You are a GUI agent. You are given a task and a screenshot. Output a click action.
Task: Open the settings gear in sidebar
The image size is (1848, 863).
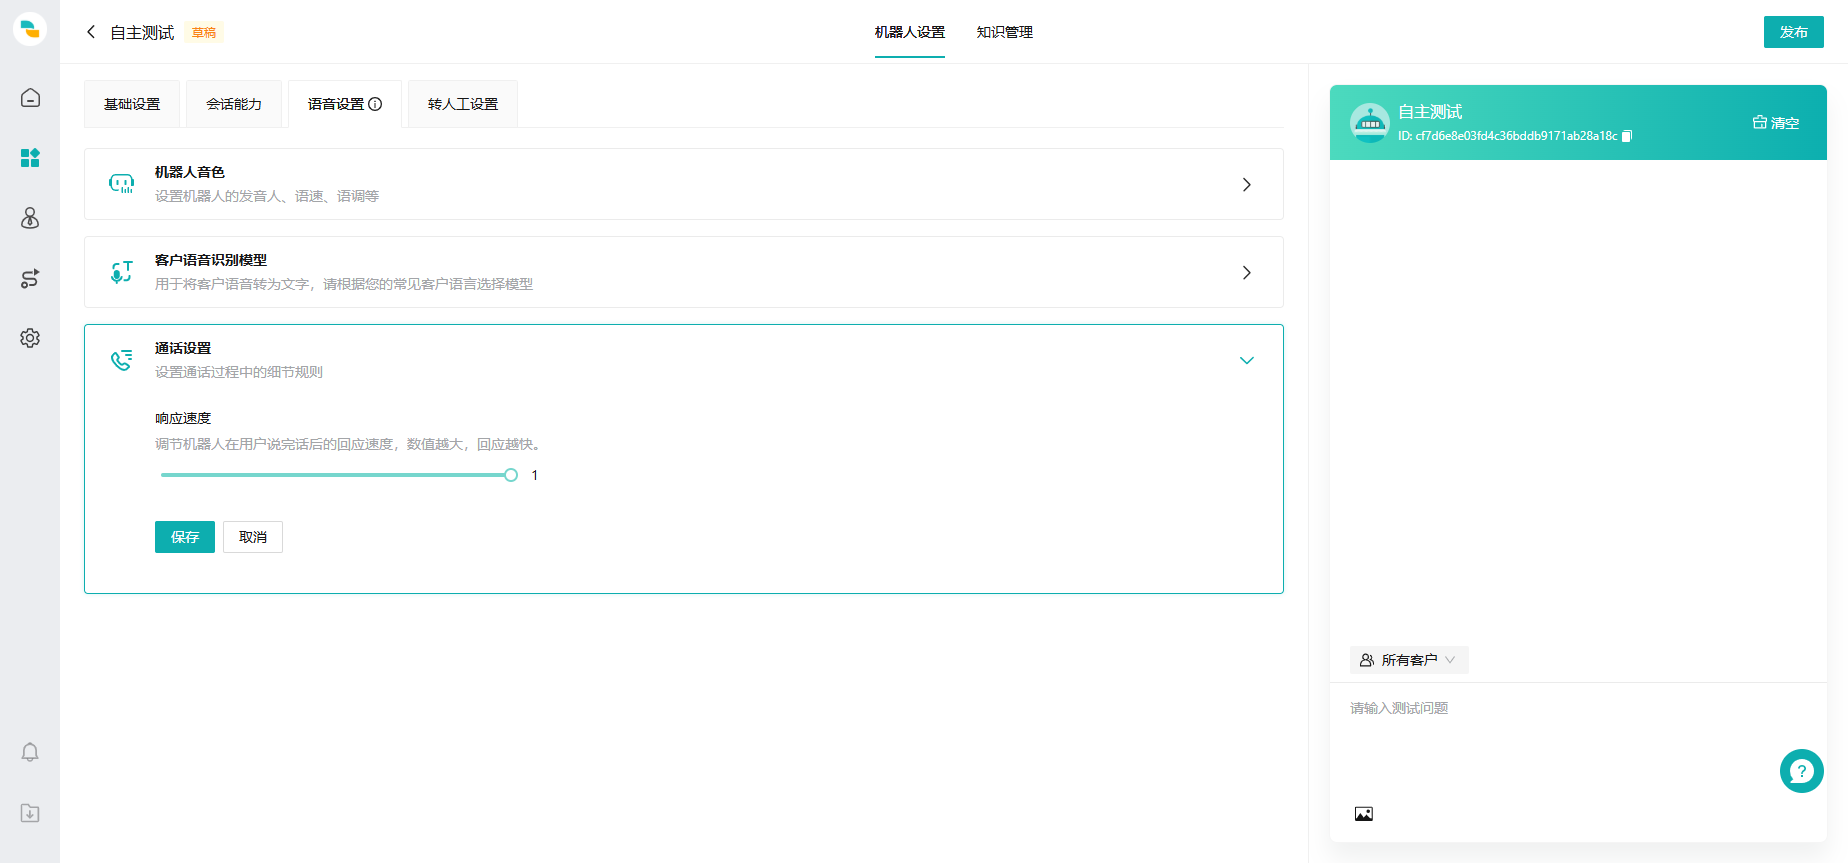click(30, 338)
